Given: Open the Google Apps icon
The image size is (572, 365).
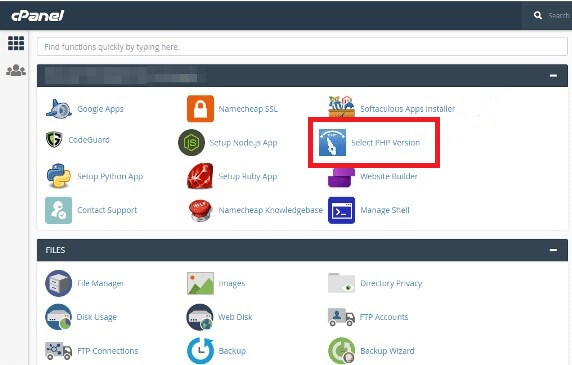Looking at the screenshot, I should 59,109.
